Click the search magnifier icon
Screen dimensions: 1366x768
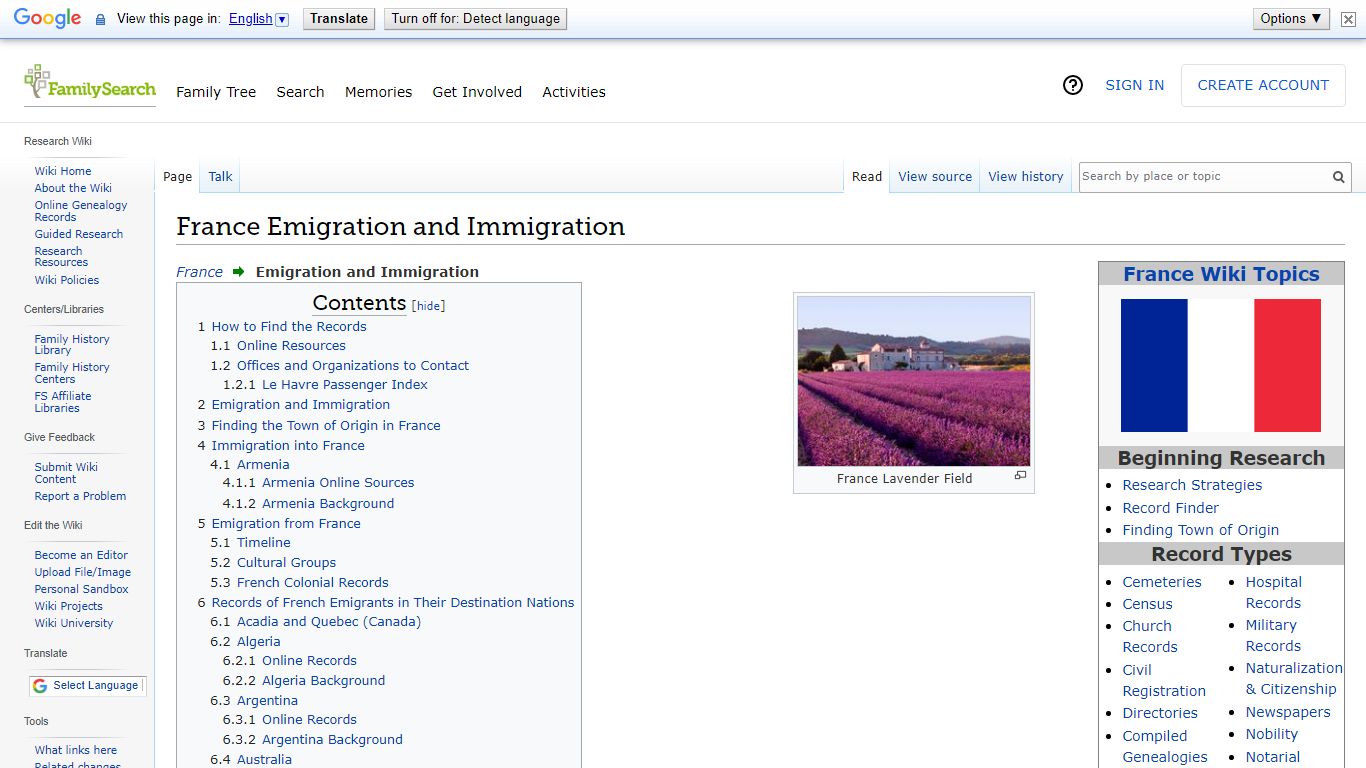point(1338,177)
